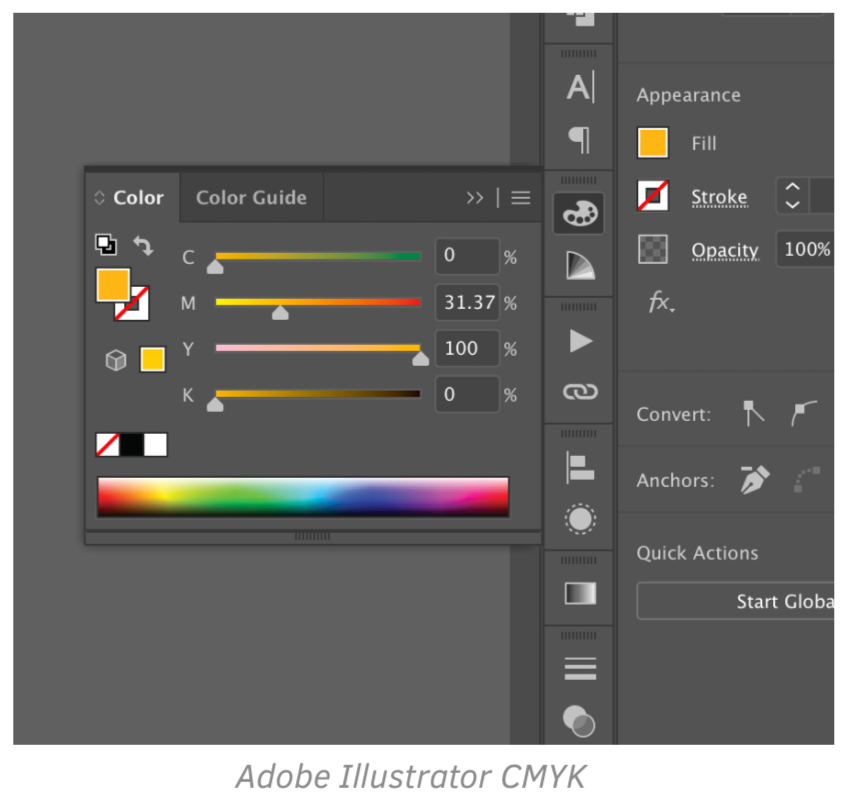This screenshot has width=852, height=794.
Task: Click the Default Fill and Stroke icon
Action: (106, 244)
